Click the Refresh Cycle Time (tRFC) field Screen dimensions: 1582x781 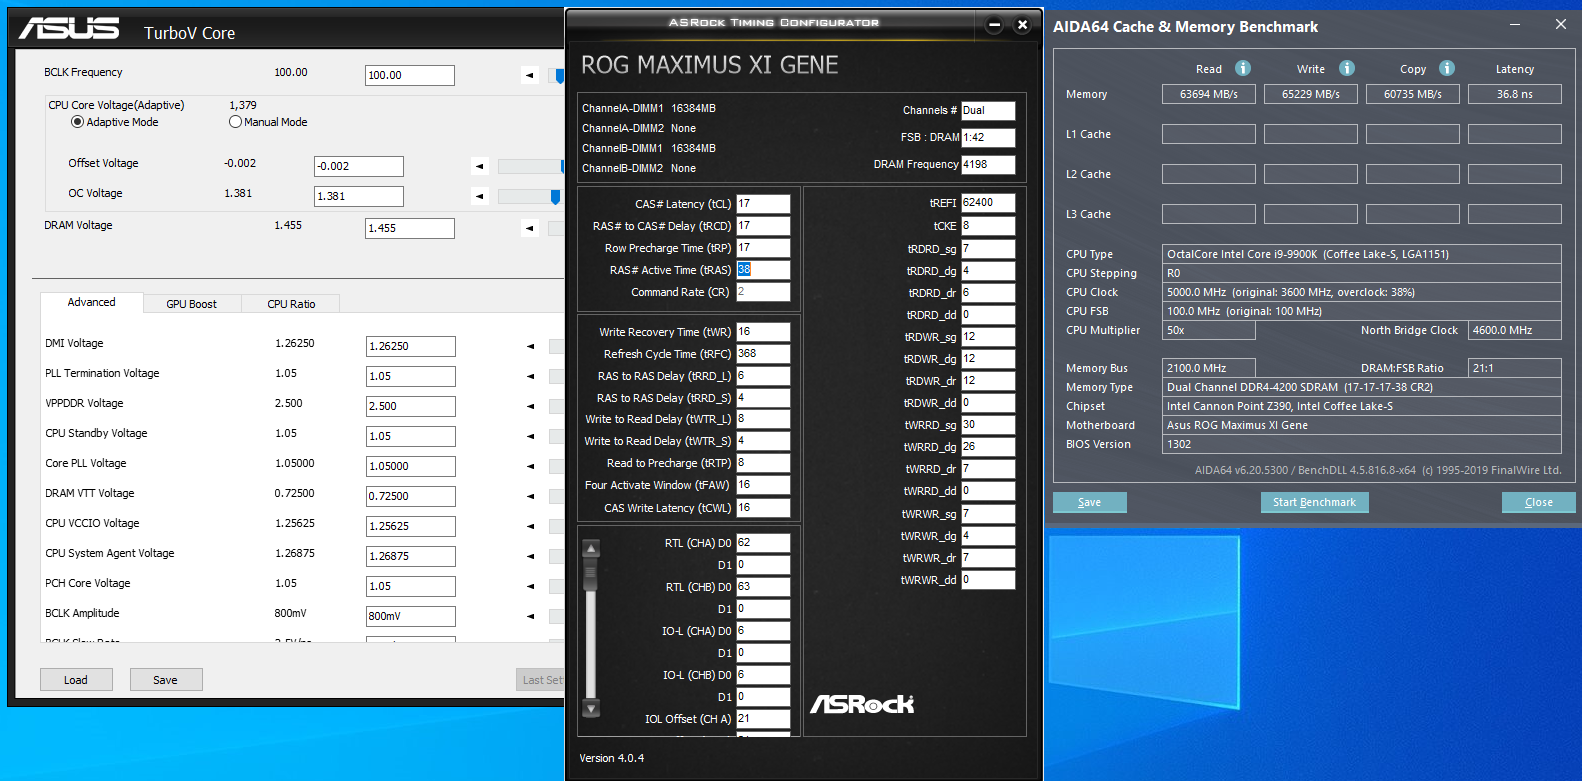tap(763, 354)
